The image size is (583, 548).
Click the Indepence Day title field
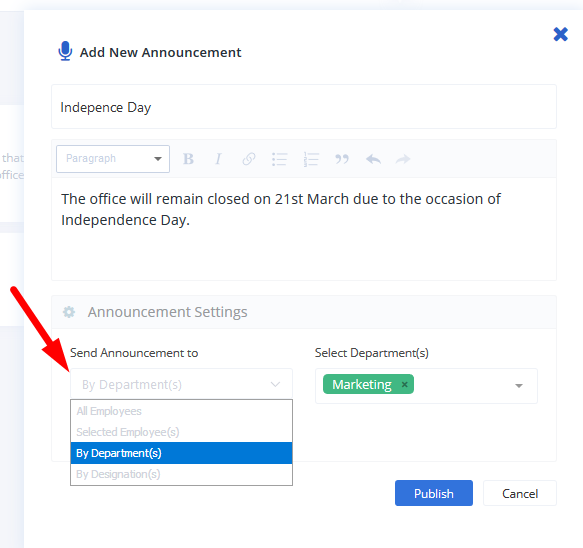point(304,107)
